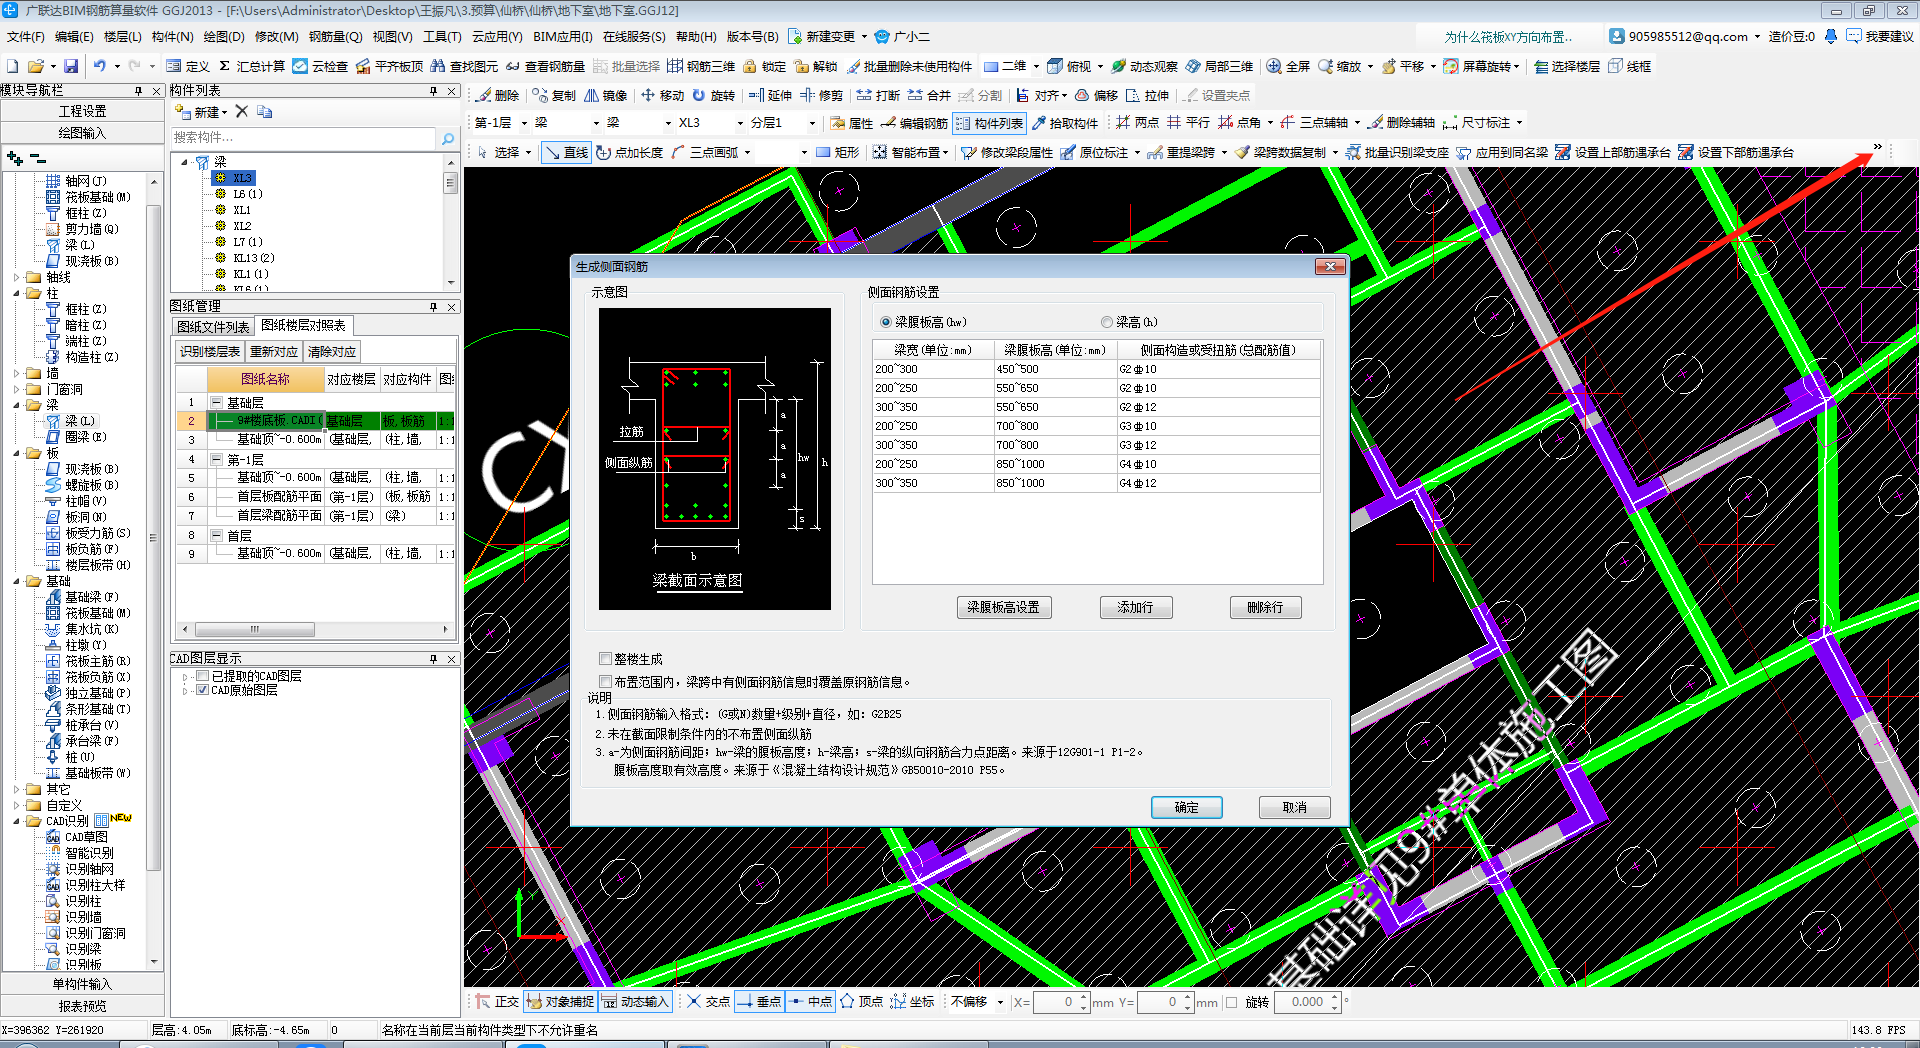
Task: Check the 整楼生成 checkbox
Action: point(605,659)
